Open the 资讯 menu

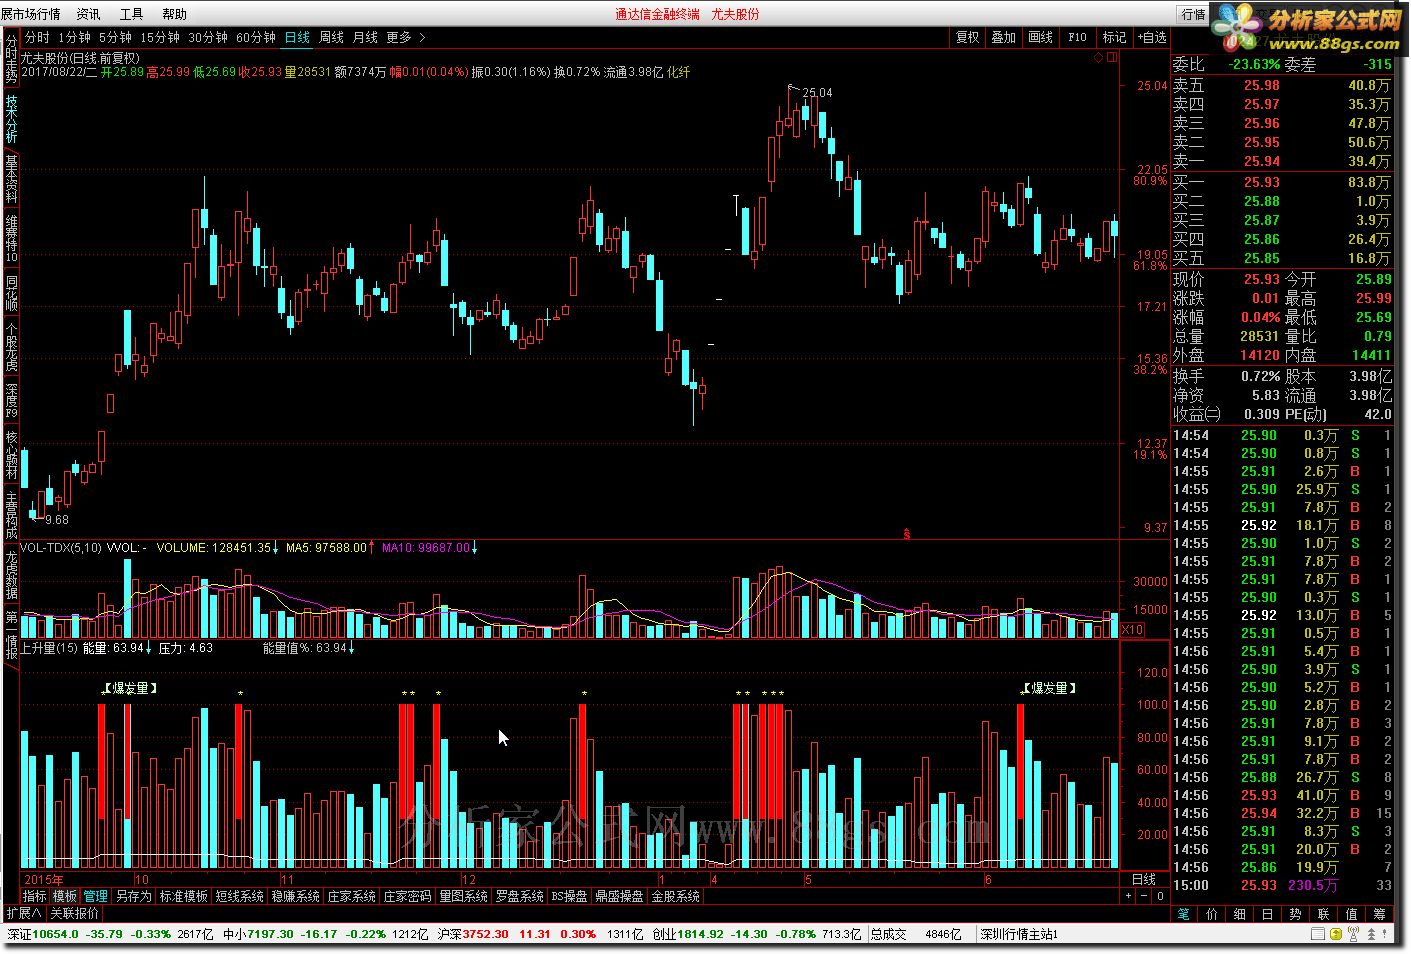(88, 14)
